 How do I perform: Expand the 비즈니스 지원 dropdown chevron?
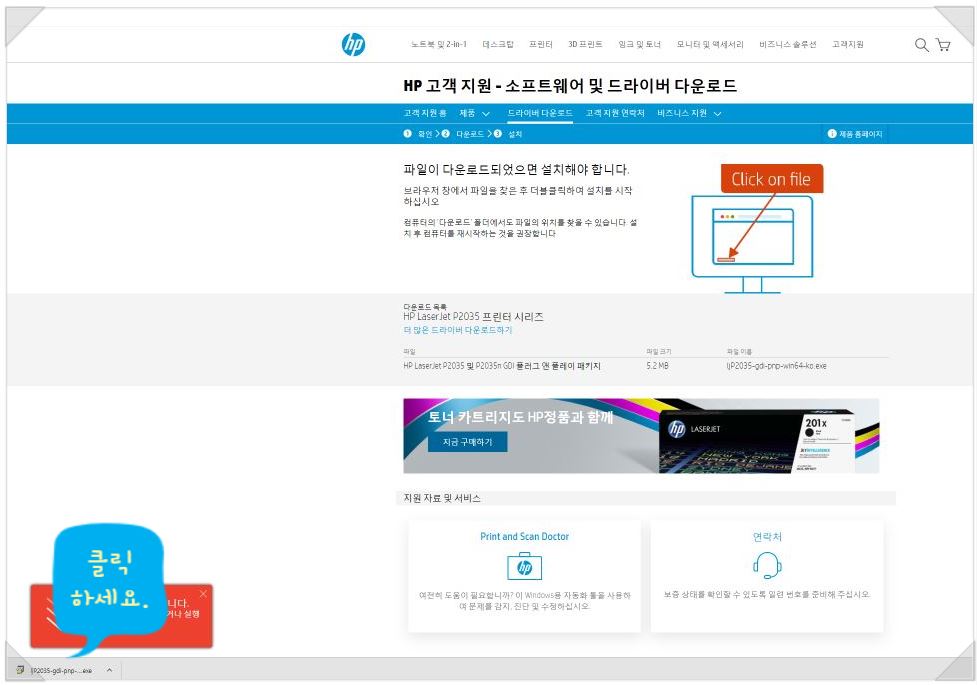(x=717, y=113)
